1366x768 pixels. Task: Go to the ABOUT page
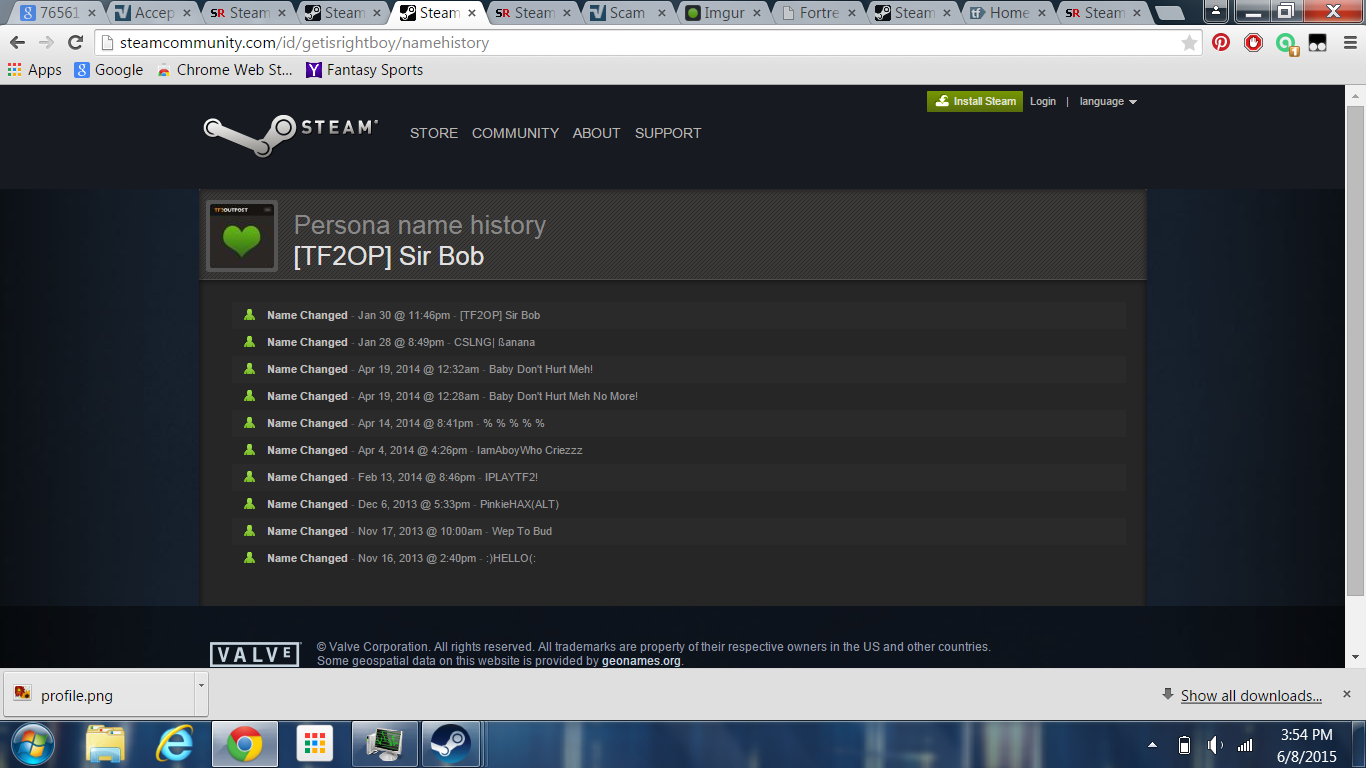click(596, 133)
